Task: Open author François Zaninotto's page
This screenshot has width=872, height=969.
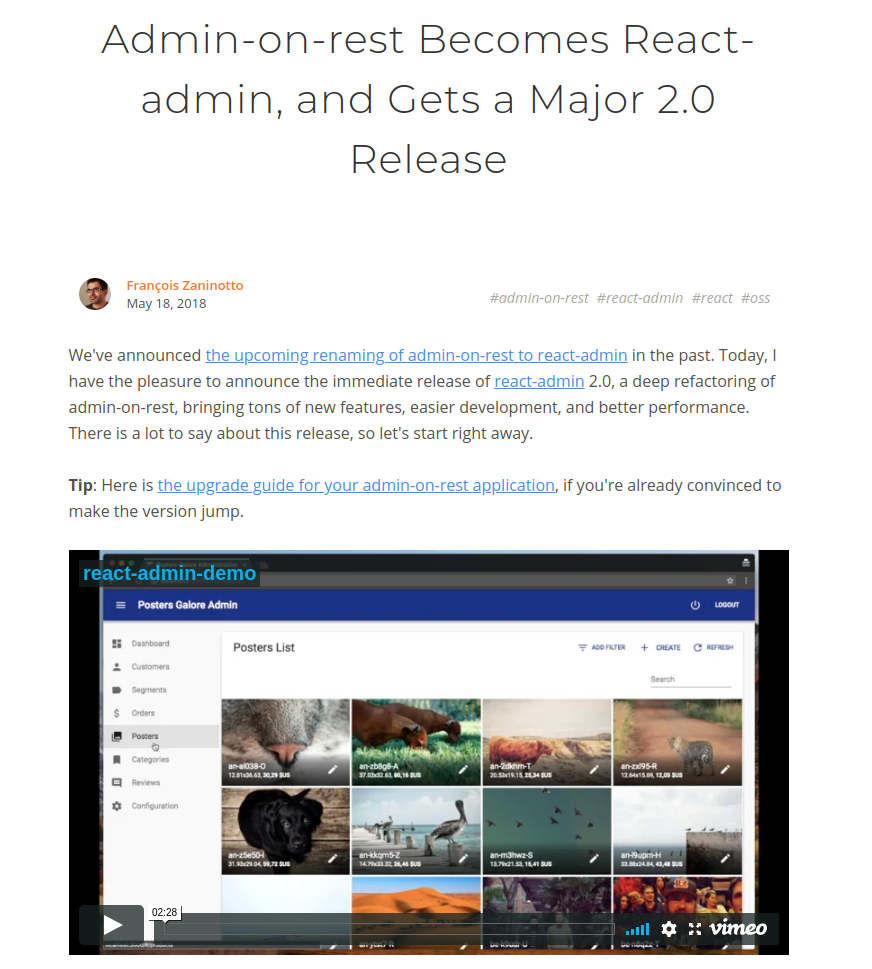Action: coord(185,286)
